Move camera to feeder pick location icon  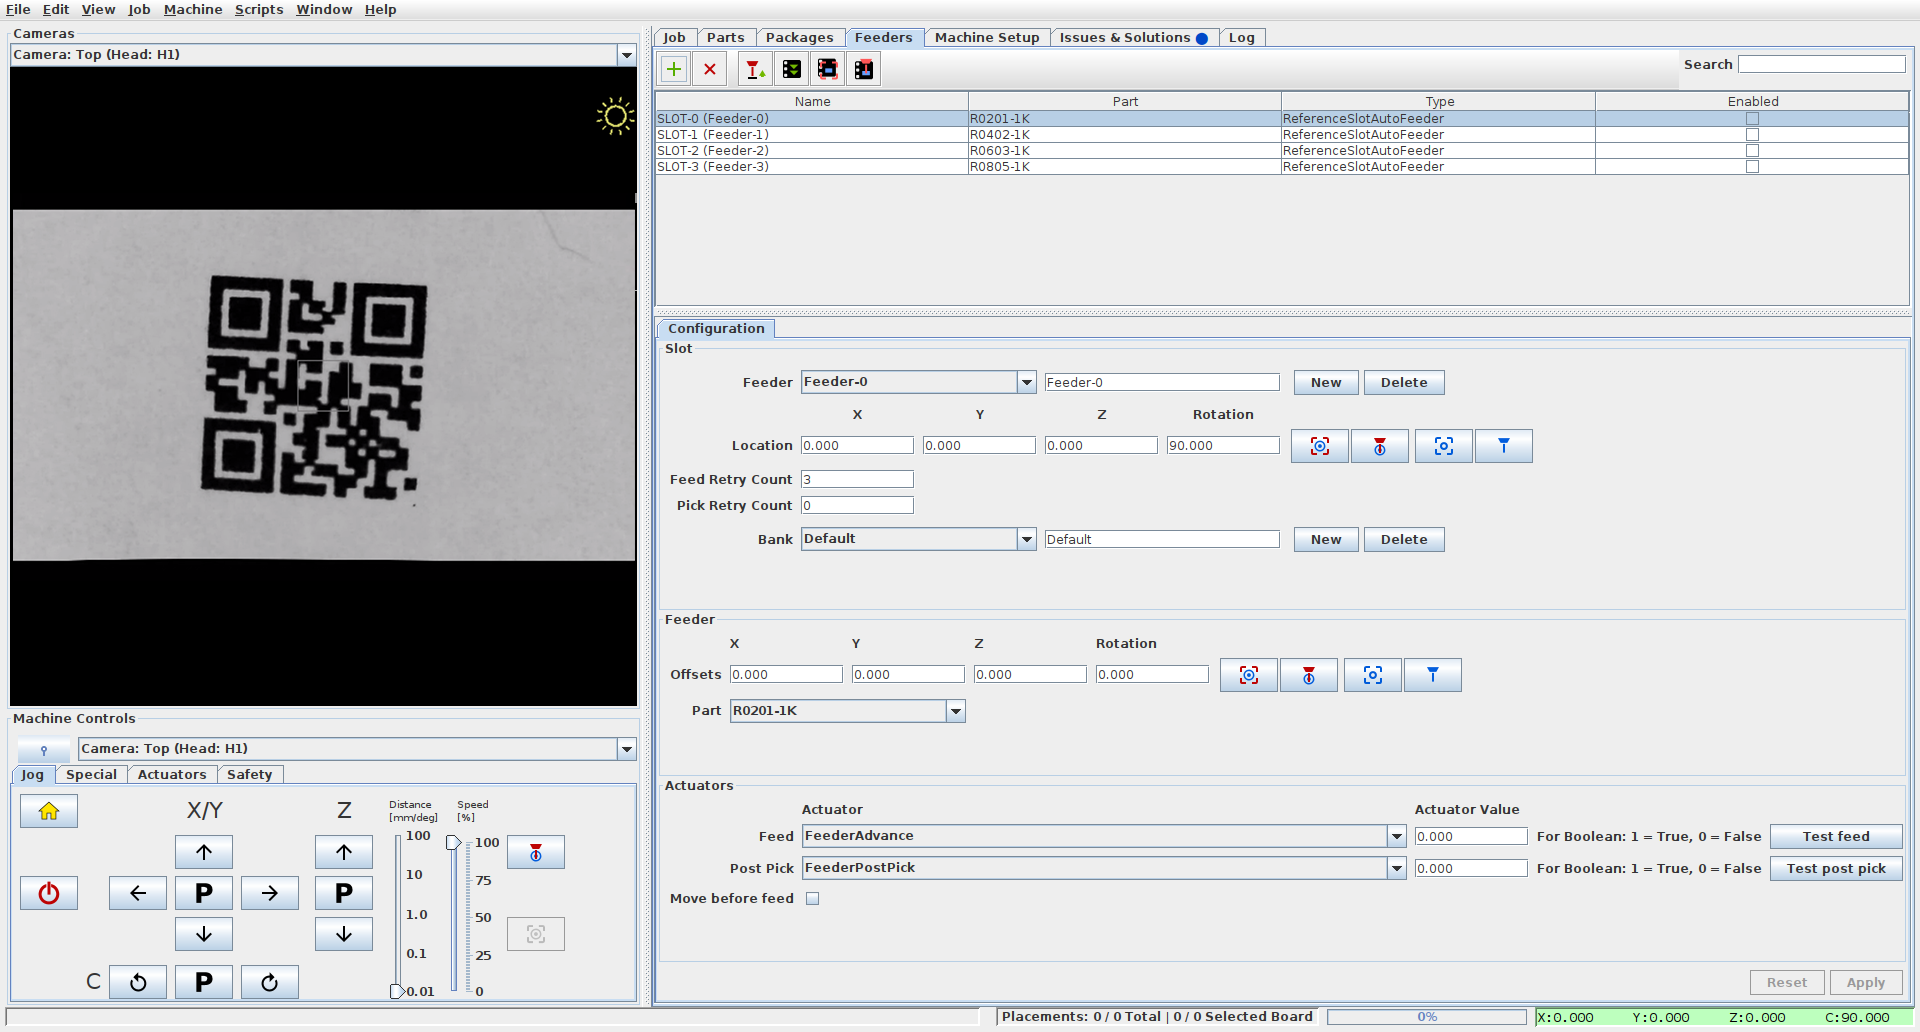tap(828, 69)
